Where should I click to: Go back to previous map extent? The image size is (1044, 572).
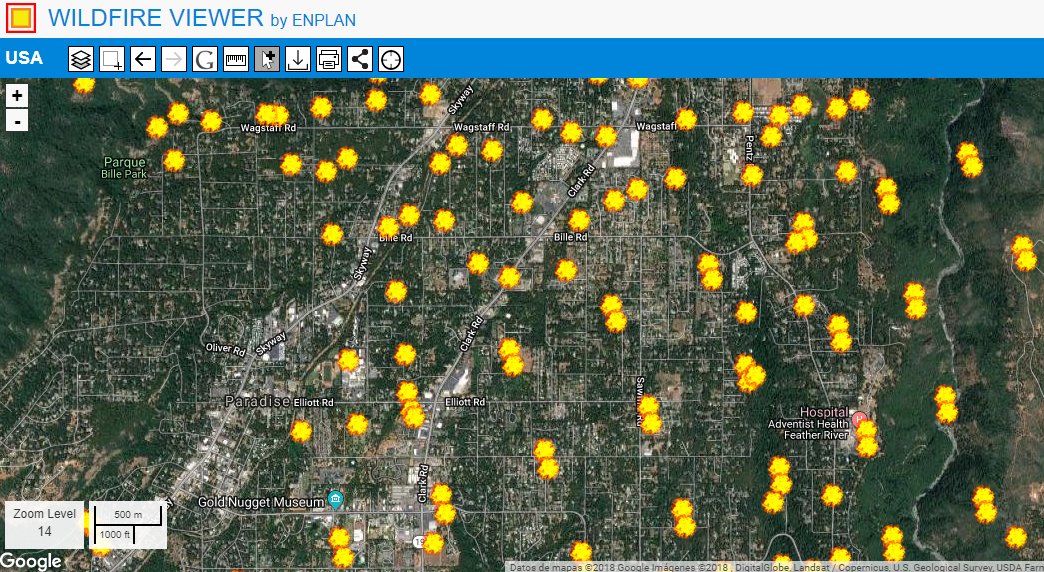(x=142, y=59)
